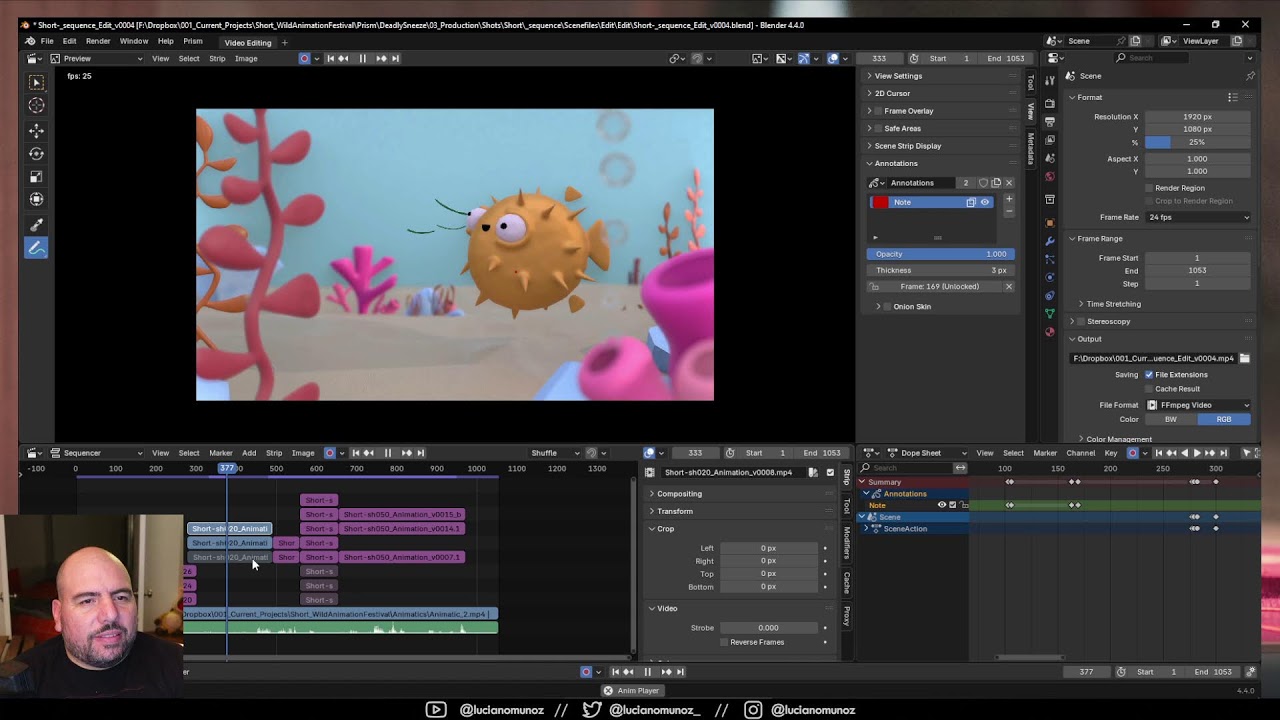
Task: Open the File menu
Action: [x=47, y=41]
